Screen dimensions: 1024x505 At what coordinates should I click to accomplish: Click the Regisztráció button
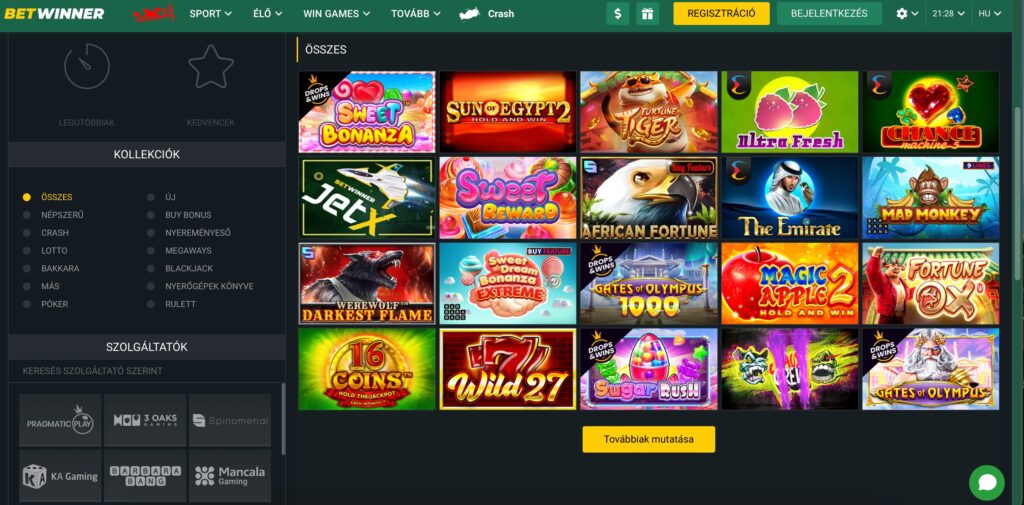(x=722, y=13)
